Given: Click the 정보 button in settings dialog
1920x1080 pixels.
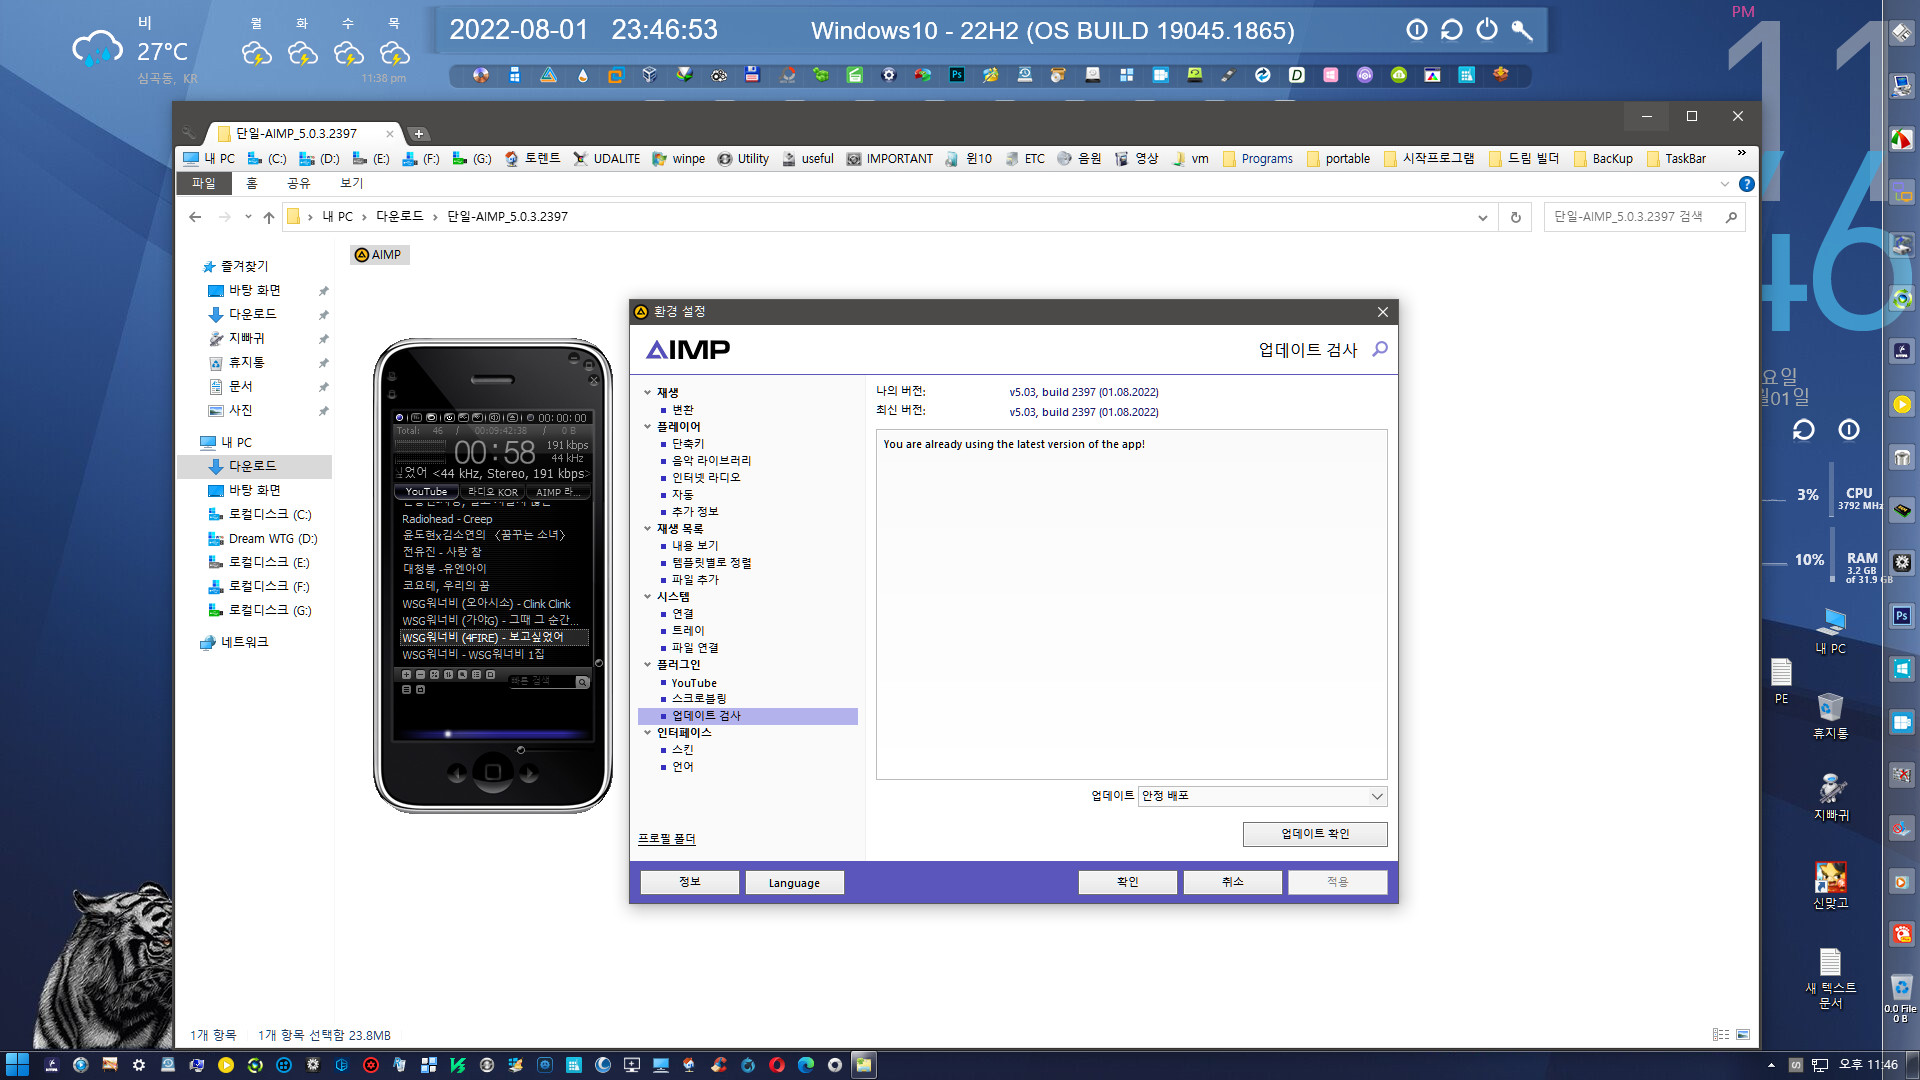Looking at the screenshot, I should [x=690, y=882].
